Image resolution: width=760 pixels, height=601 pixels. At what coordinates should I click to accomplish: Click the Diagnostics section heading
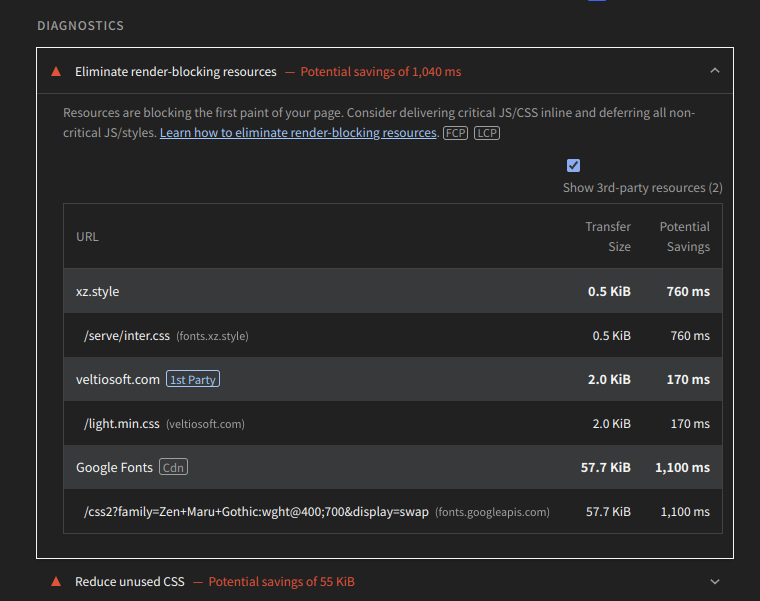[81, 25]
